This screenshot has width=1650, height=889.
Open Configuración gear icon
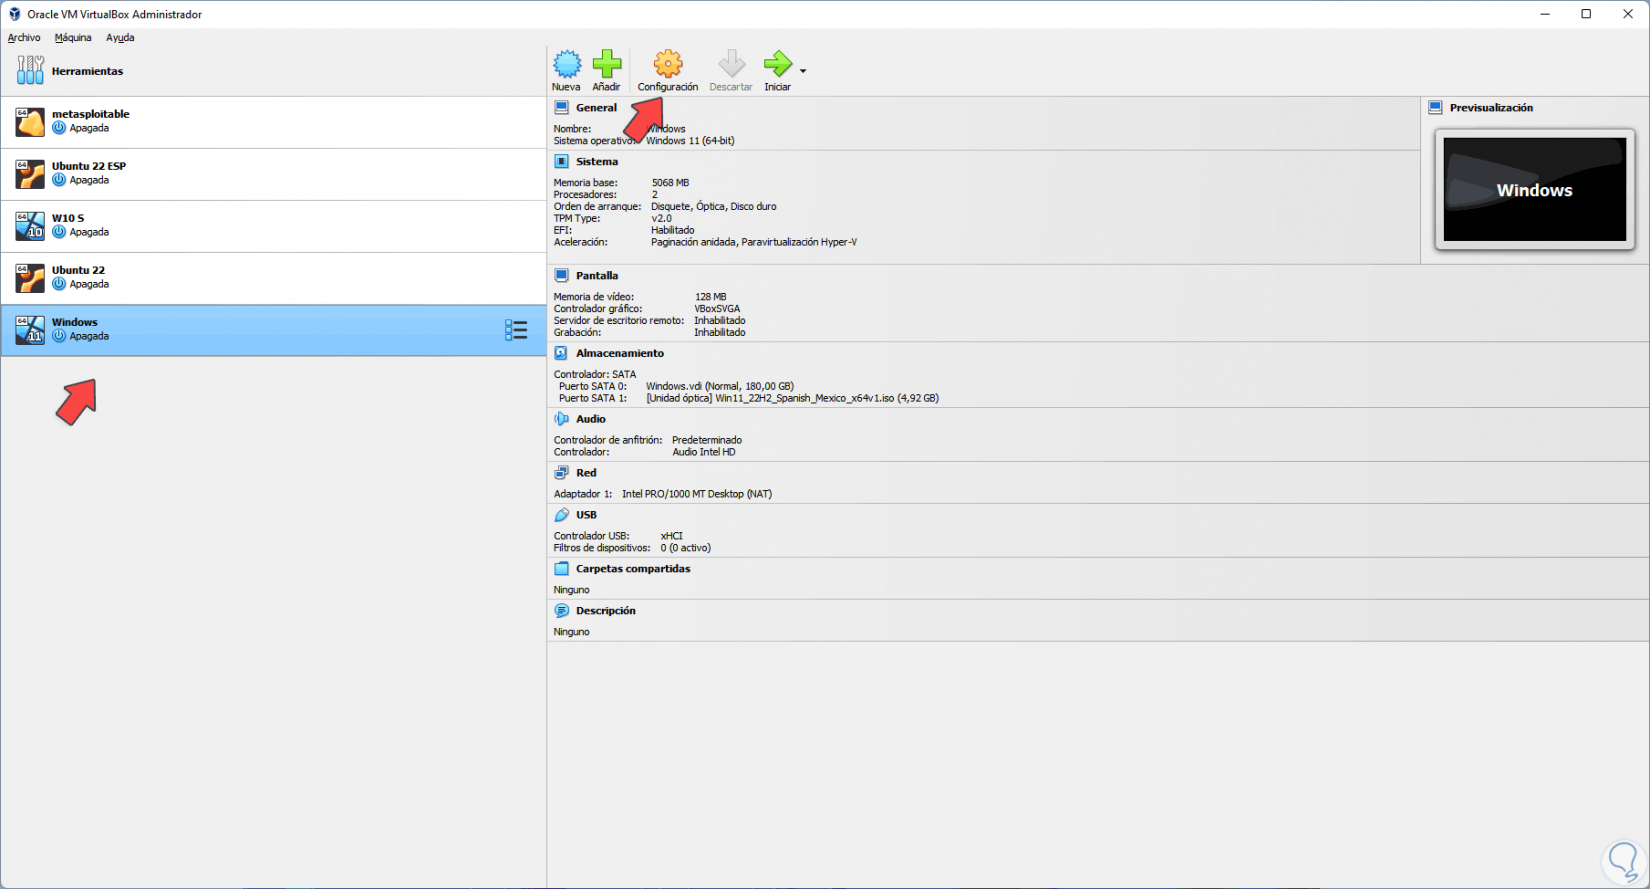click(x=668, y=64)
